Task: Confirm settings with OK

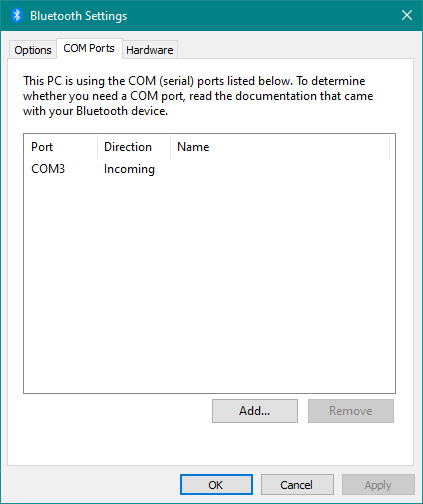Action: click(216, 485)
